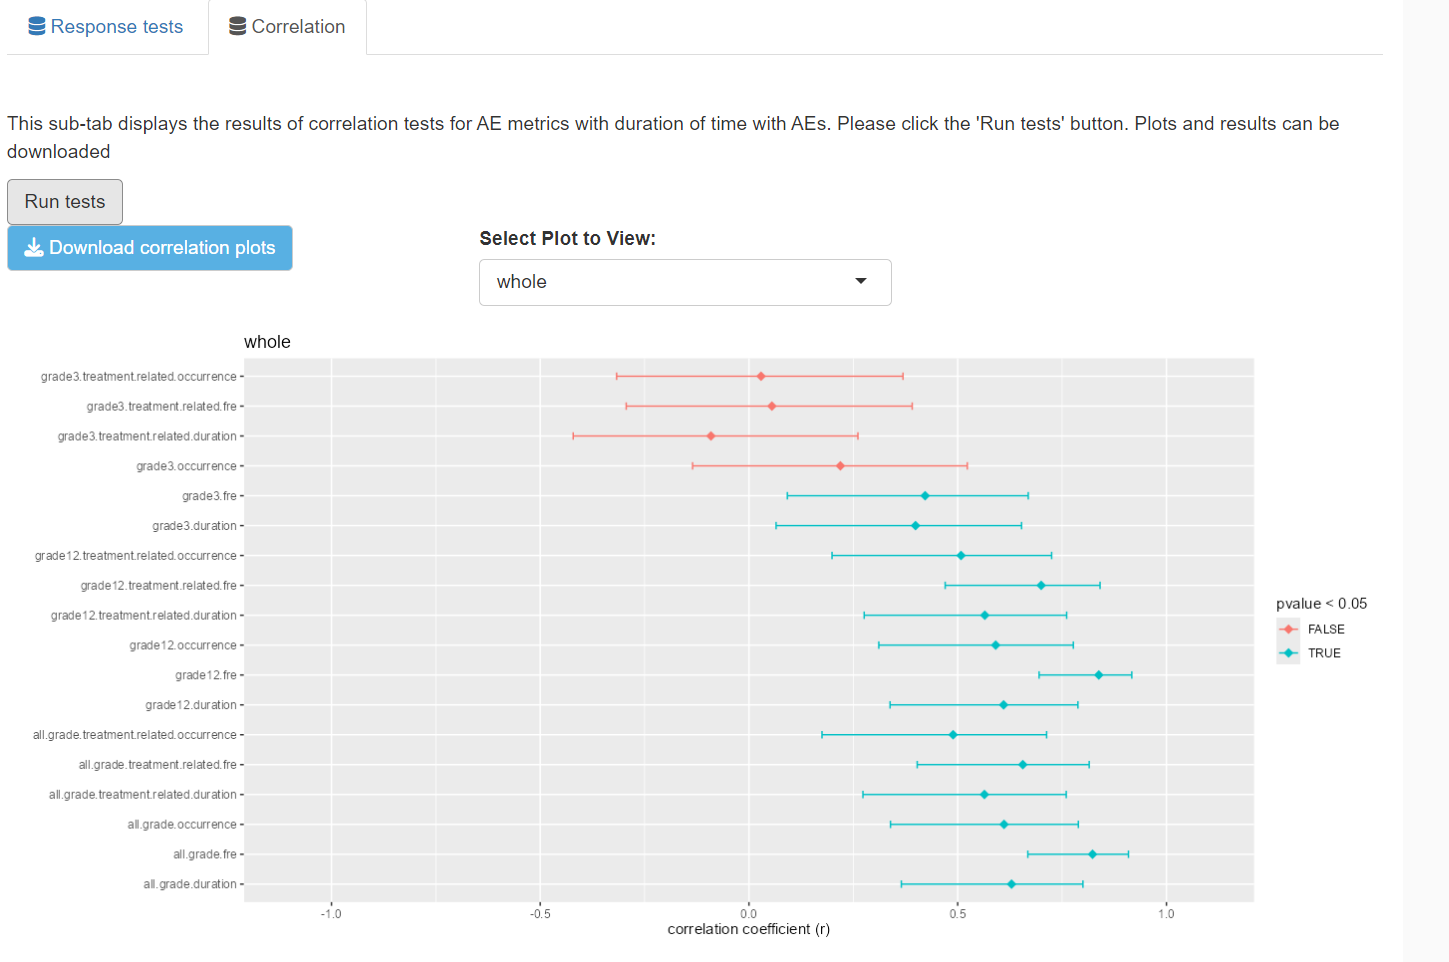1449x962 pixels.
Task: Select the teal TRUE legend diamond marker
Action: pyautogui.click(x=1290, y=652)
